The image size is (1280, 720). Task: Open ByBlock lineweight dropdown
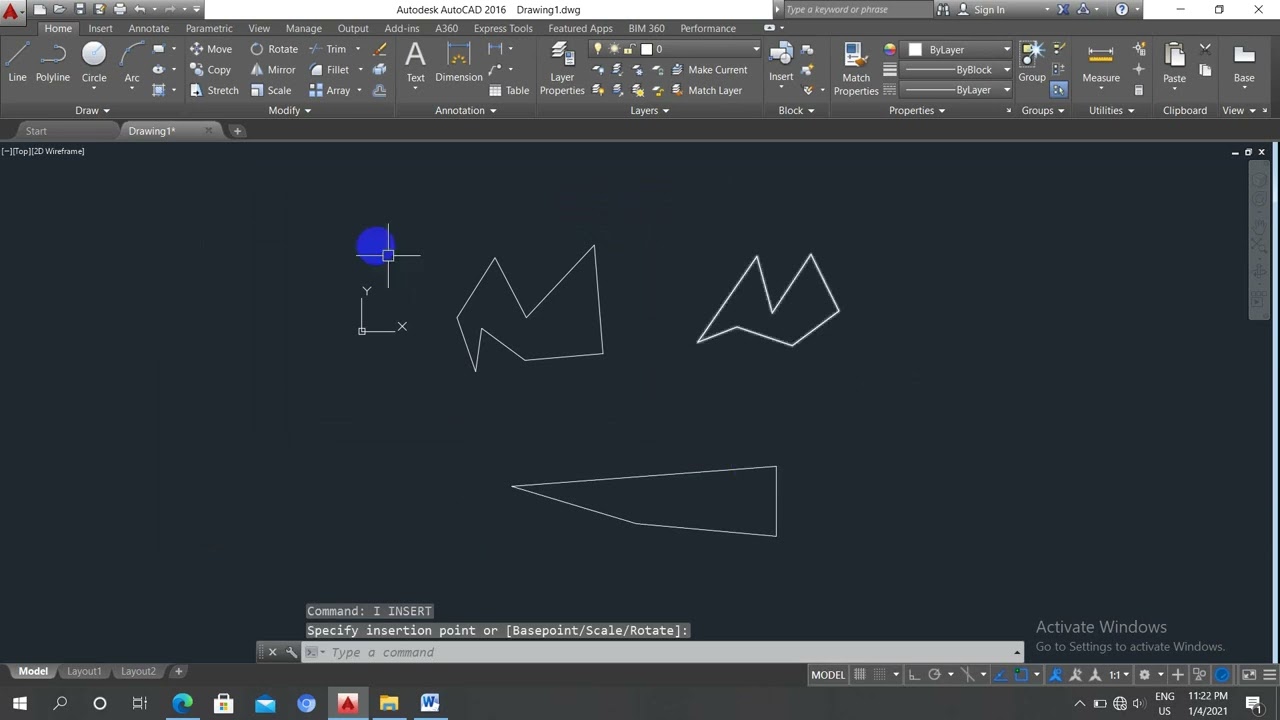tap(955, 70)
